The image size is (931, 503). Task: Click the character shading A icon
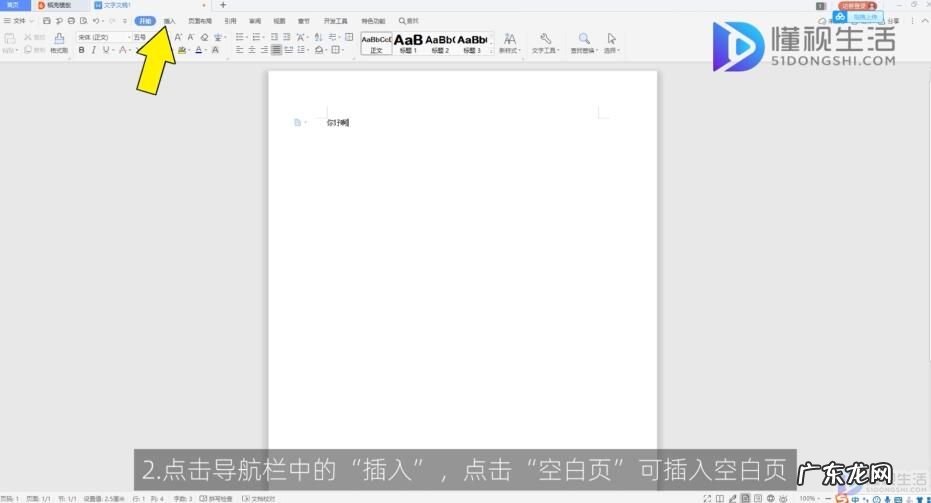tap(216, 50)
